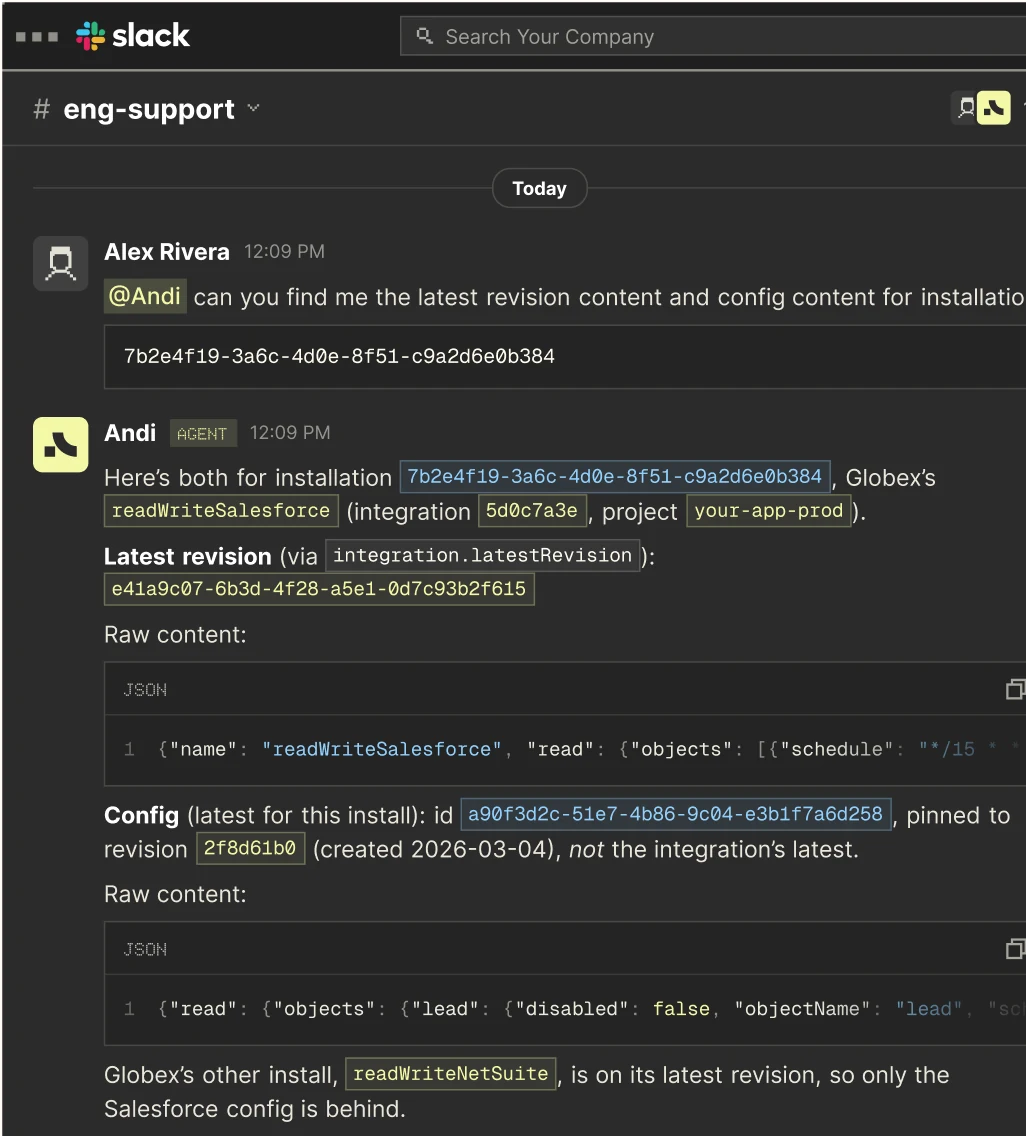The image size is (1026, 1136).
Task: Click the blue installation ID 7b2e4f19 link
Action: click(614, 477)
